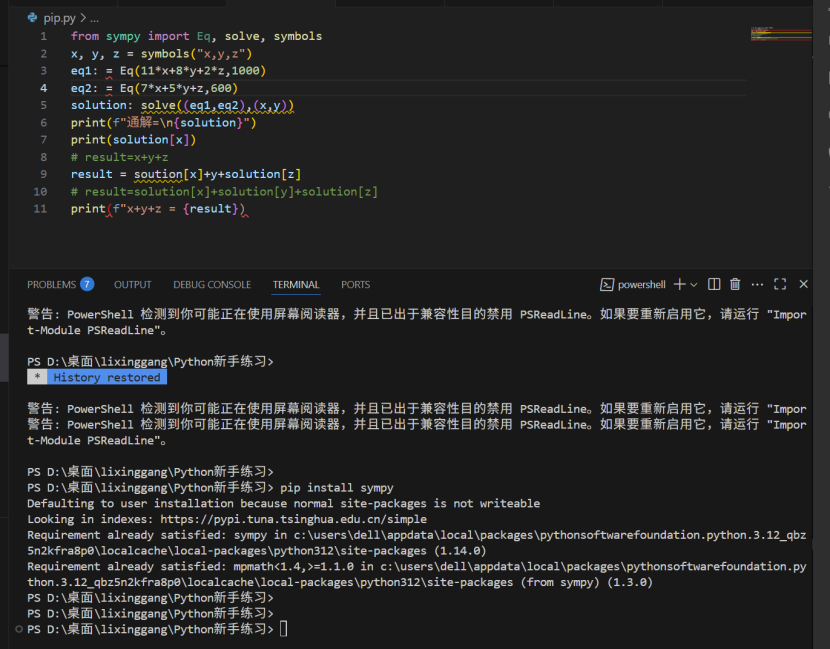
Task: Click 'solve' call on line 5
Action: (x=158, y=105)
